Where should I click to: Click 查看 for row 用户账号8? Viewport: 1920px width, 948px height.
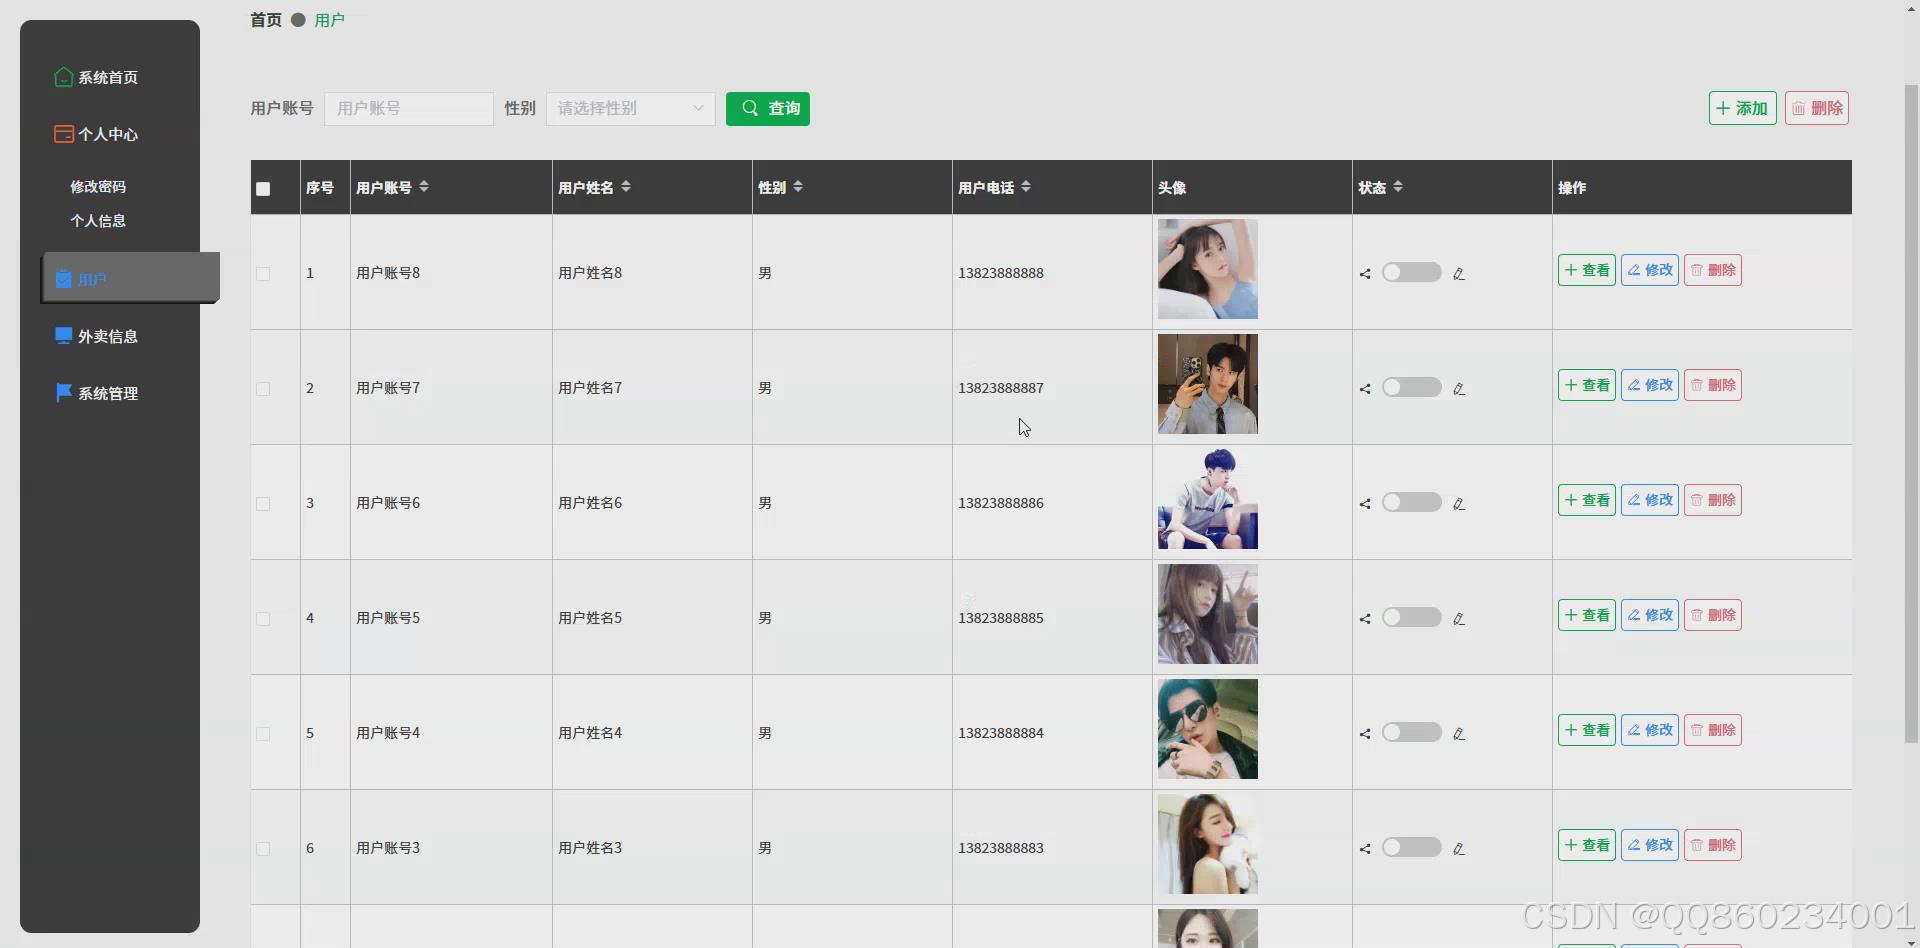1586,270
